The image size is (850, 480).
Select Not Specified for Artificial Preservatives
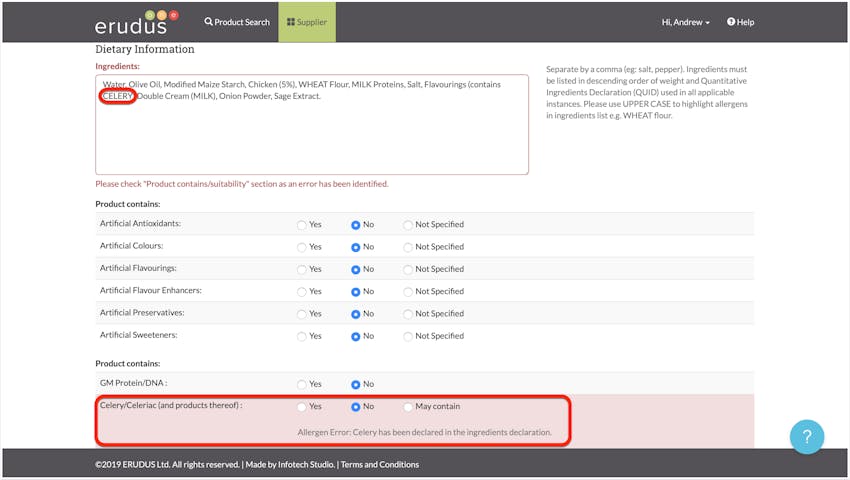tap(408, 314)
